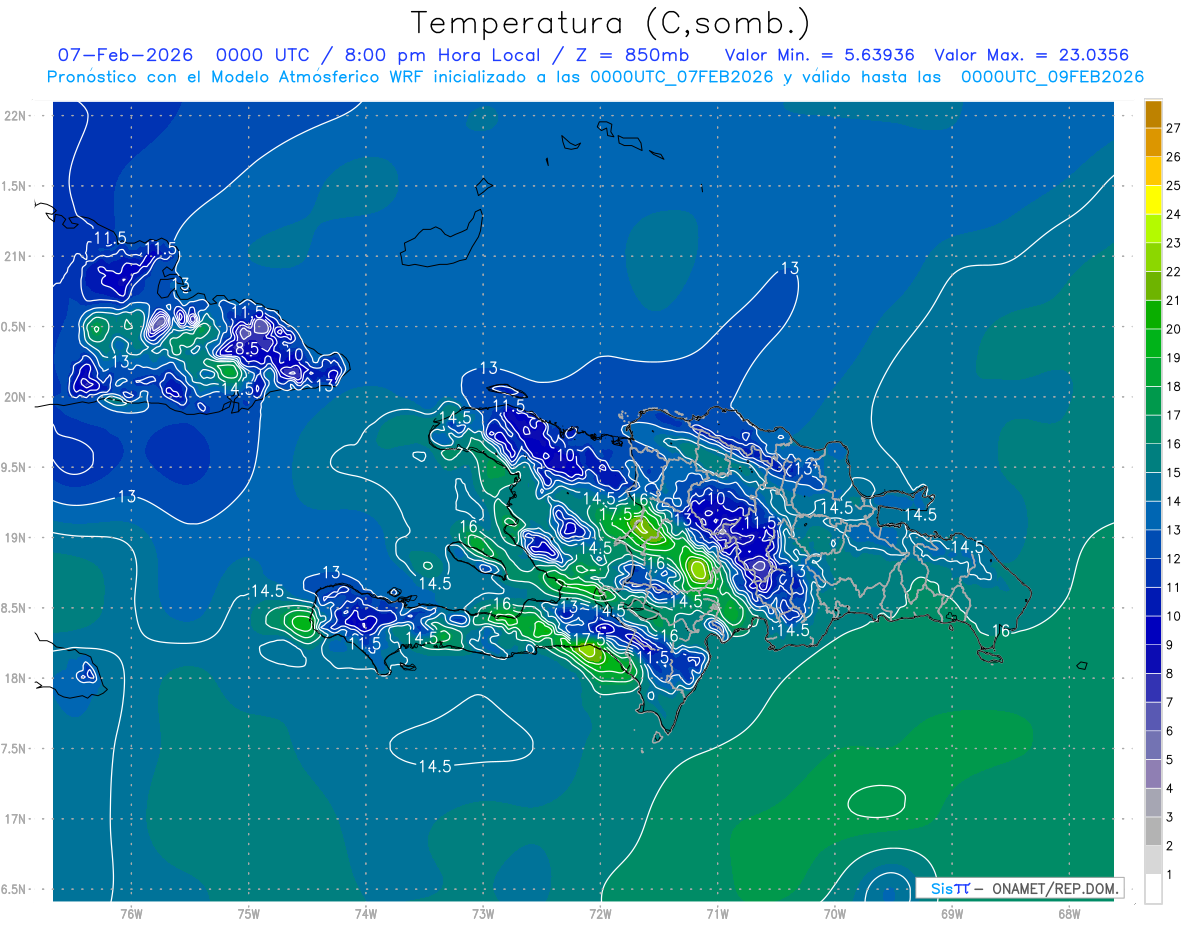This screenshot has height=927, width=1200.
Task: Click the green colorbar segment between 19 and 20
Action: [x=1153, y=343]
